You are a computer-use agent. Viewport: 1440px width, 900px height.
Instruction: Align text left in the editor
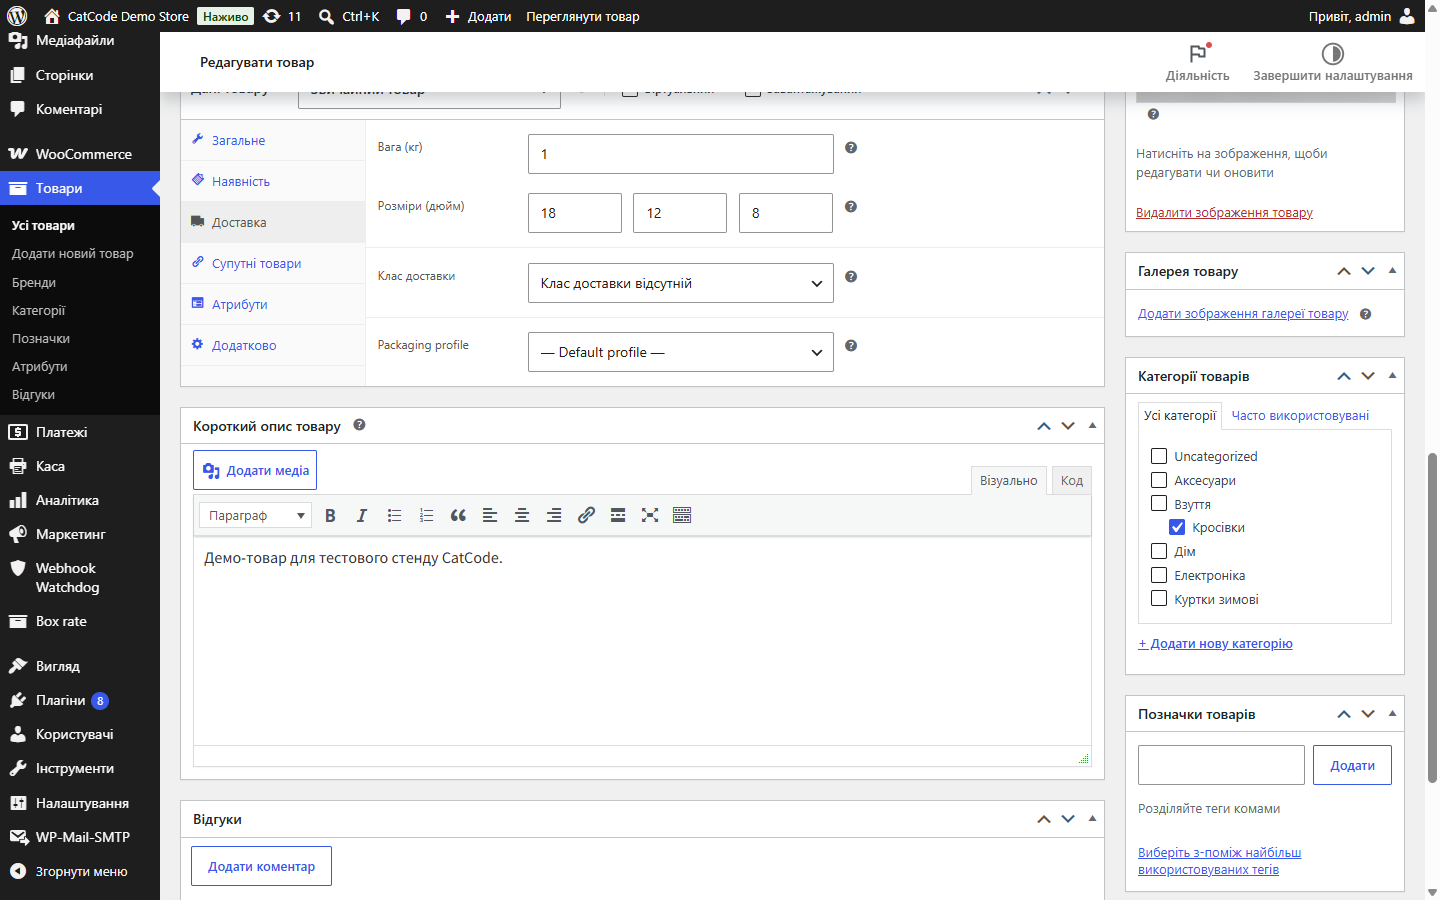pos(490,515)
